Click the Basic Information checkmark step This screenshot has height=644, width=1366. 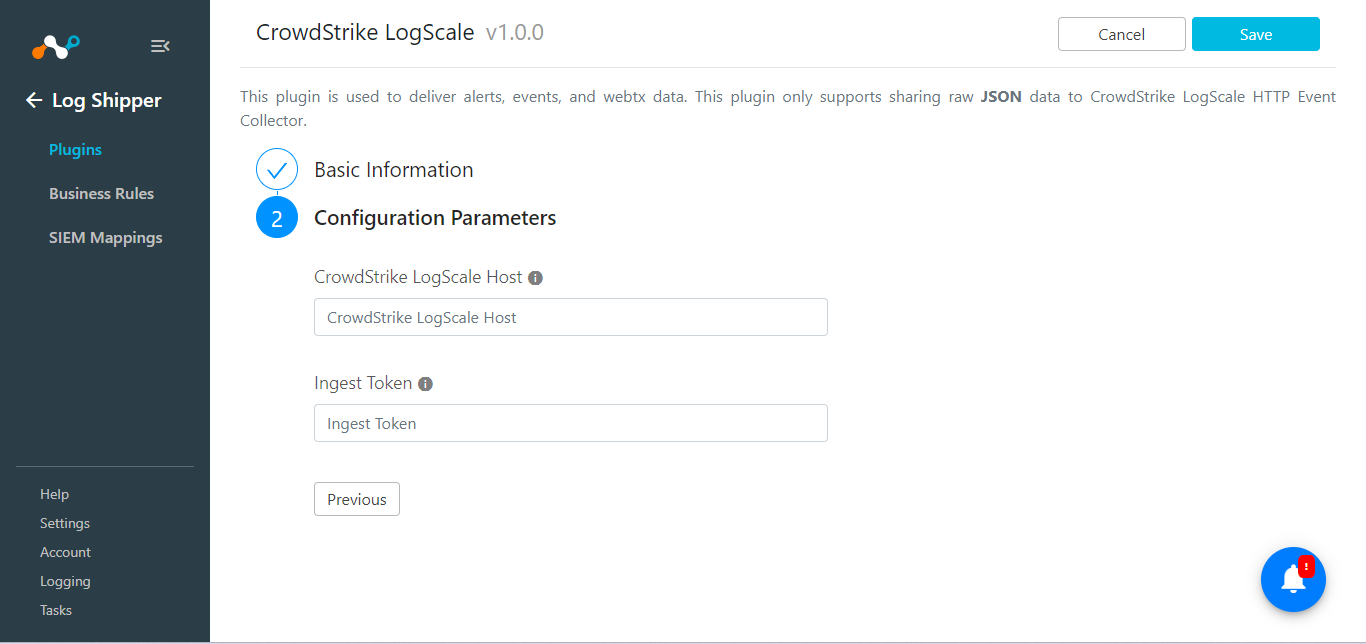tap(277, 170)
